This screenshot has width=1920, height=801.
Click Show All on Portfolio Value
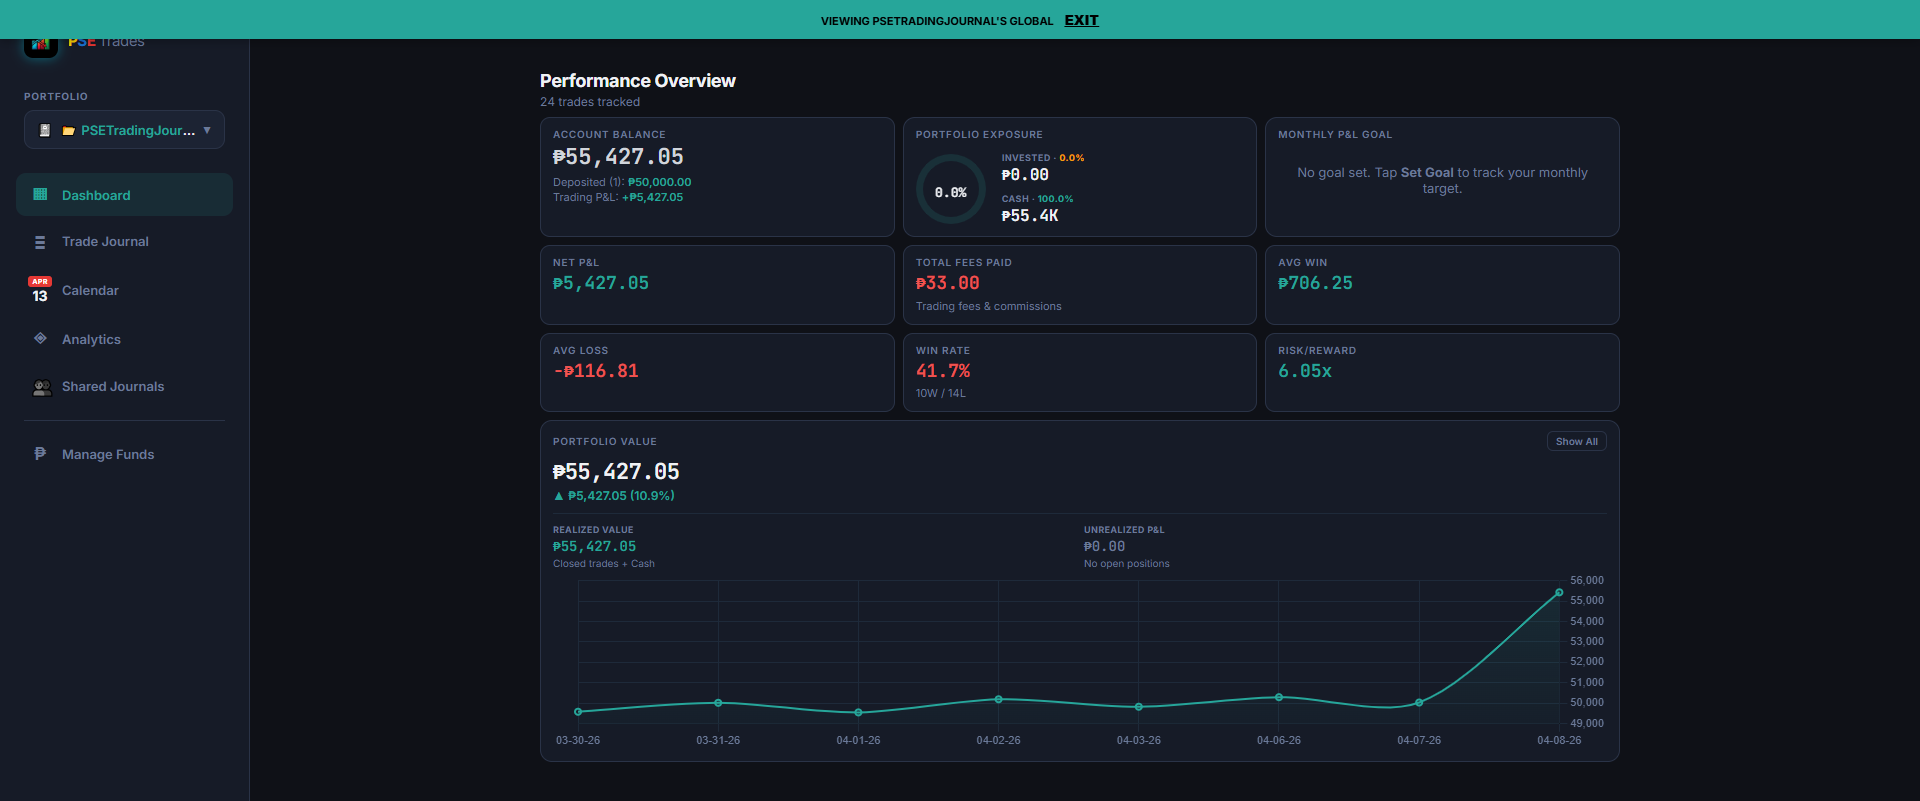click(x=1576, y=442)
